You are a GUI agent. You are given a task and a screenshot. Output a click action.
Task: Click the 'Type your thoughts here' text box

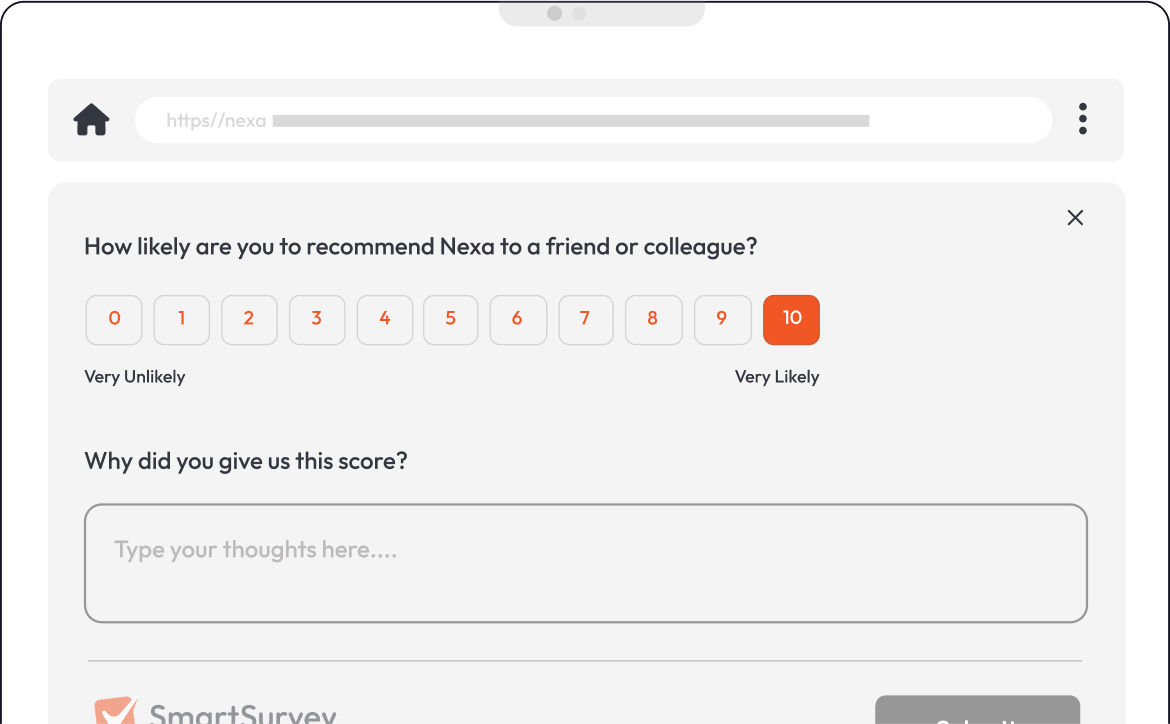point(585,563)
